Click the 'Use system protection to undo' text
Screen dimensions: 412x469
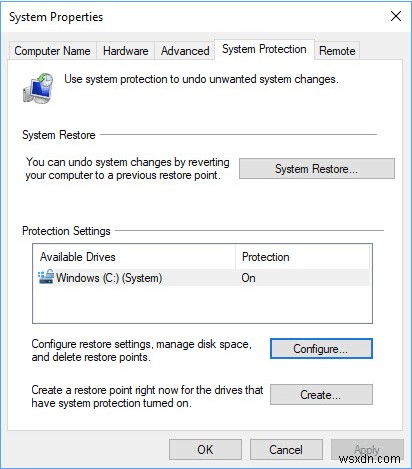coord(201,79)
